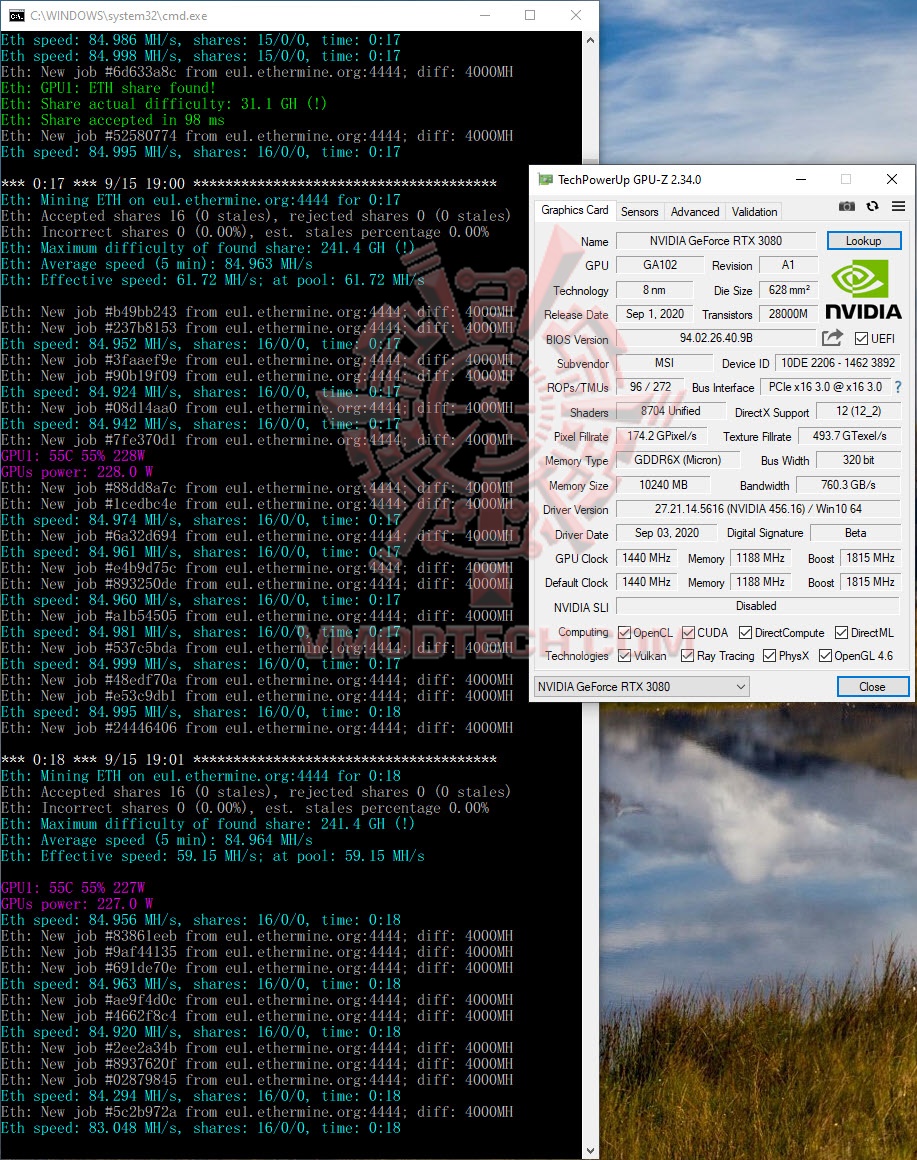Take a GPU-Z screenshot with the camera icon
The height and width of the screenshot is (1160, 917).
pos(846,206)
